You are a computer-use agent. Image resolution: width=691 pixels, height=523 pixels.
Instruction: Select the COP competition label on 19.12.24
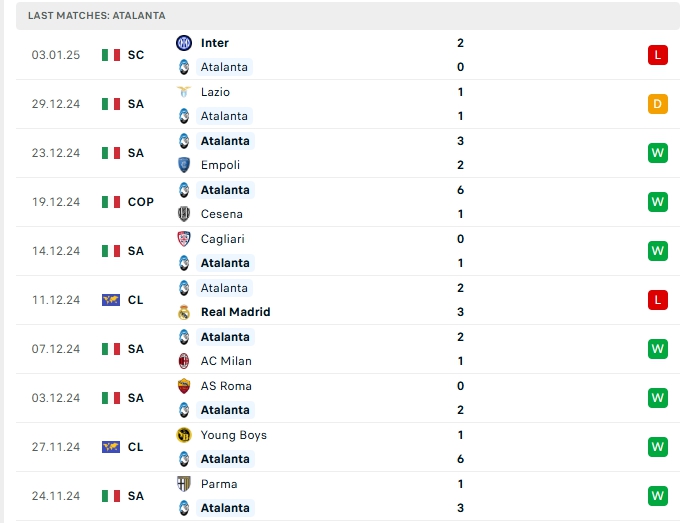[x=140, y=202]
